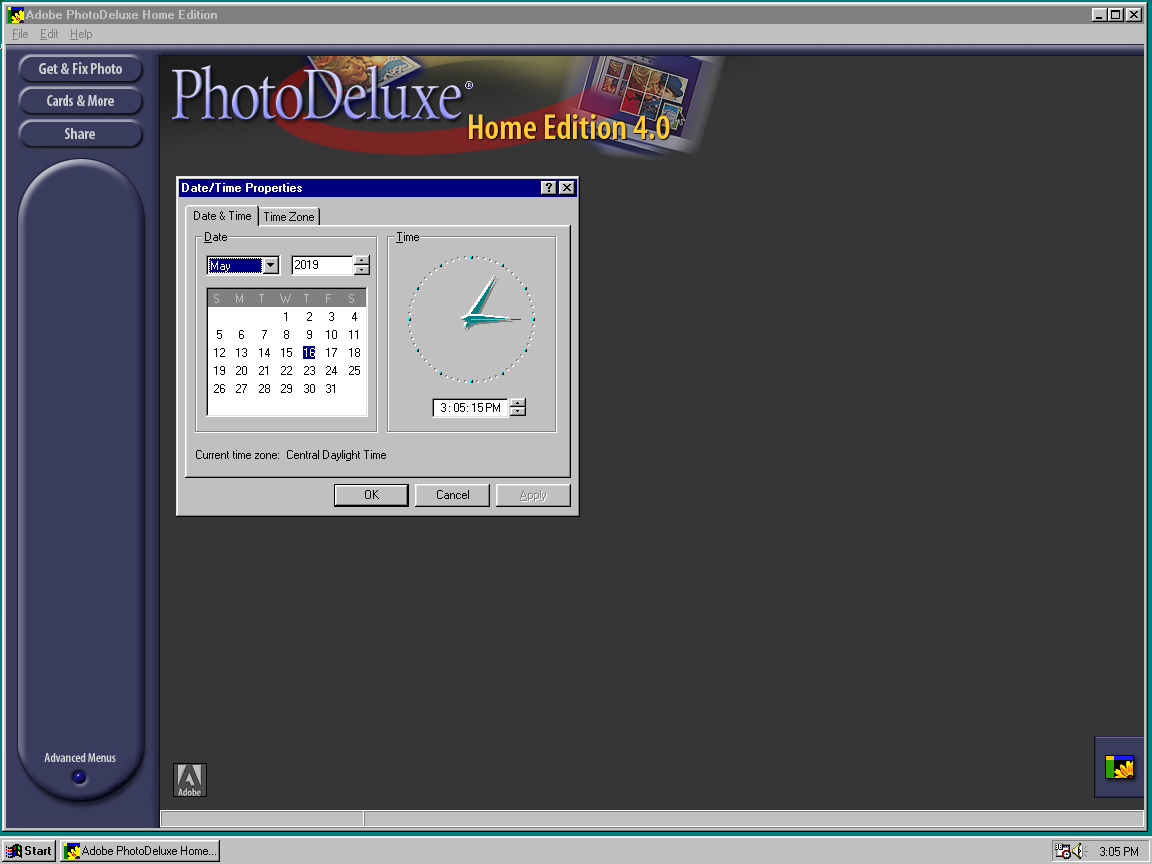
Task: Open the month dropdown showing May
Action: [x=271, y=265]
